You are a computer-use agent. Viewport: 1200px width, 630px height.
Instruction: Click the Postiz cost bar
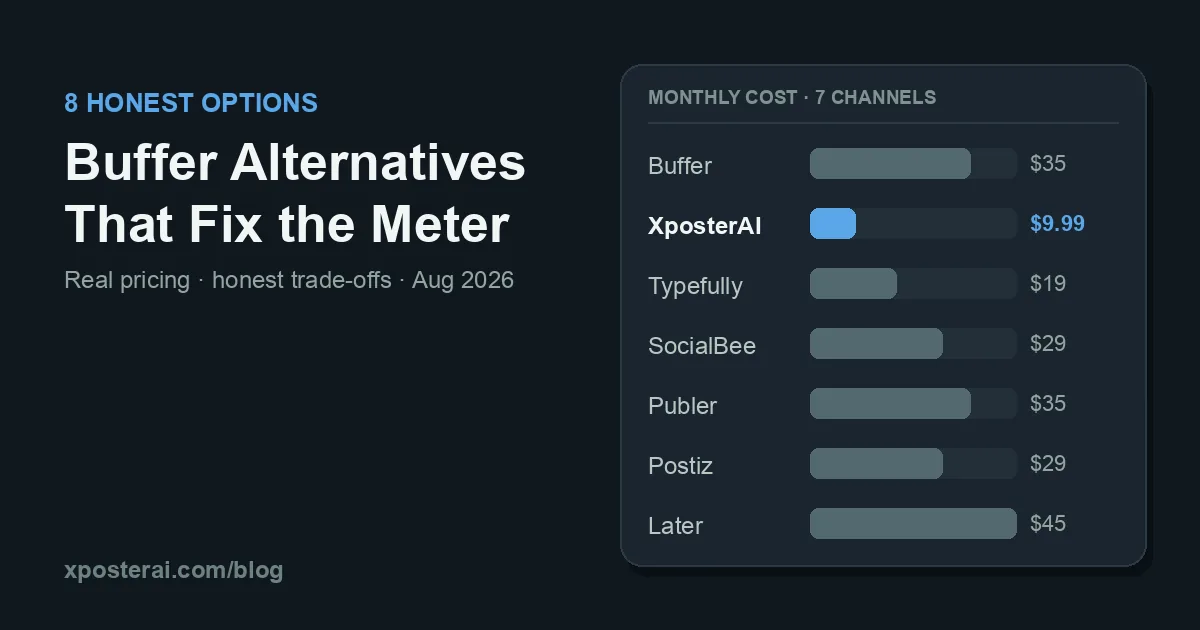pyautogui.click(x=876, y=463)
